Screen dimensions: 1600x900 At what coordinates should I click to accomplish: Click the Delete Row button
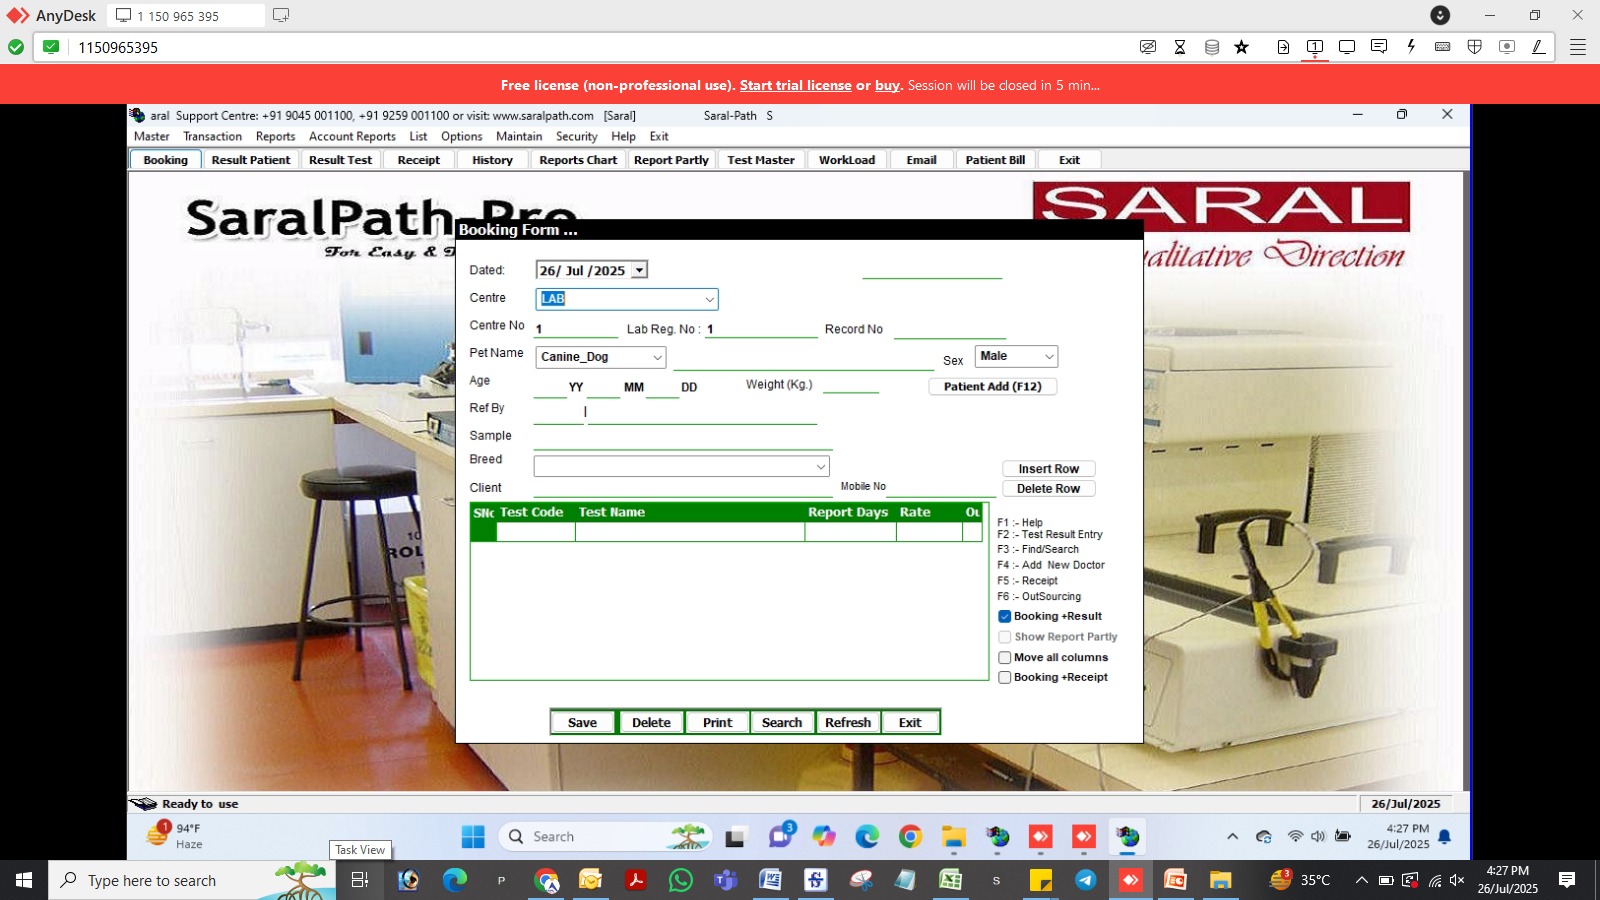(1049, 489)
